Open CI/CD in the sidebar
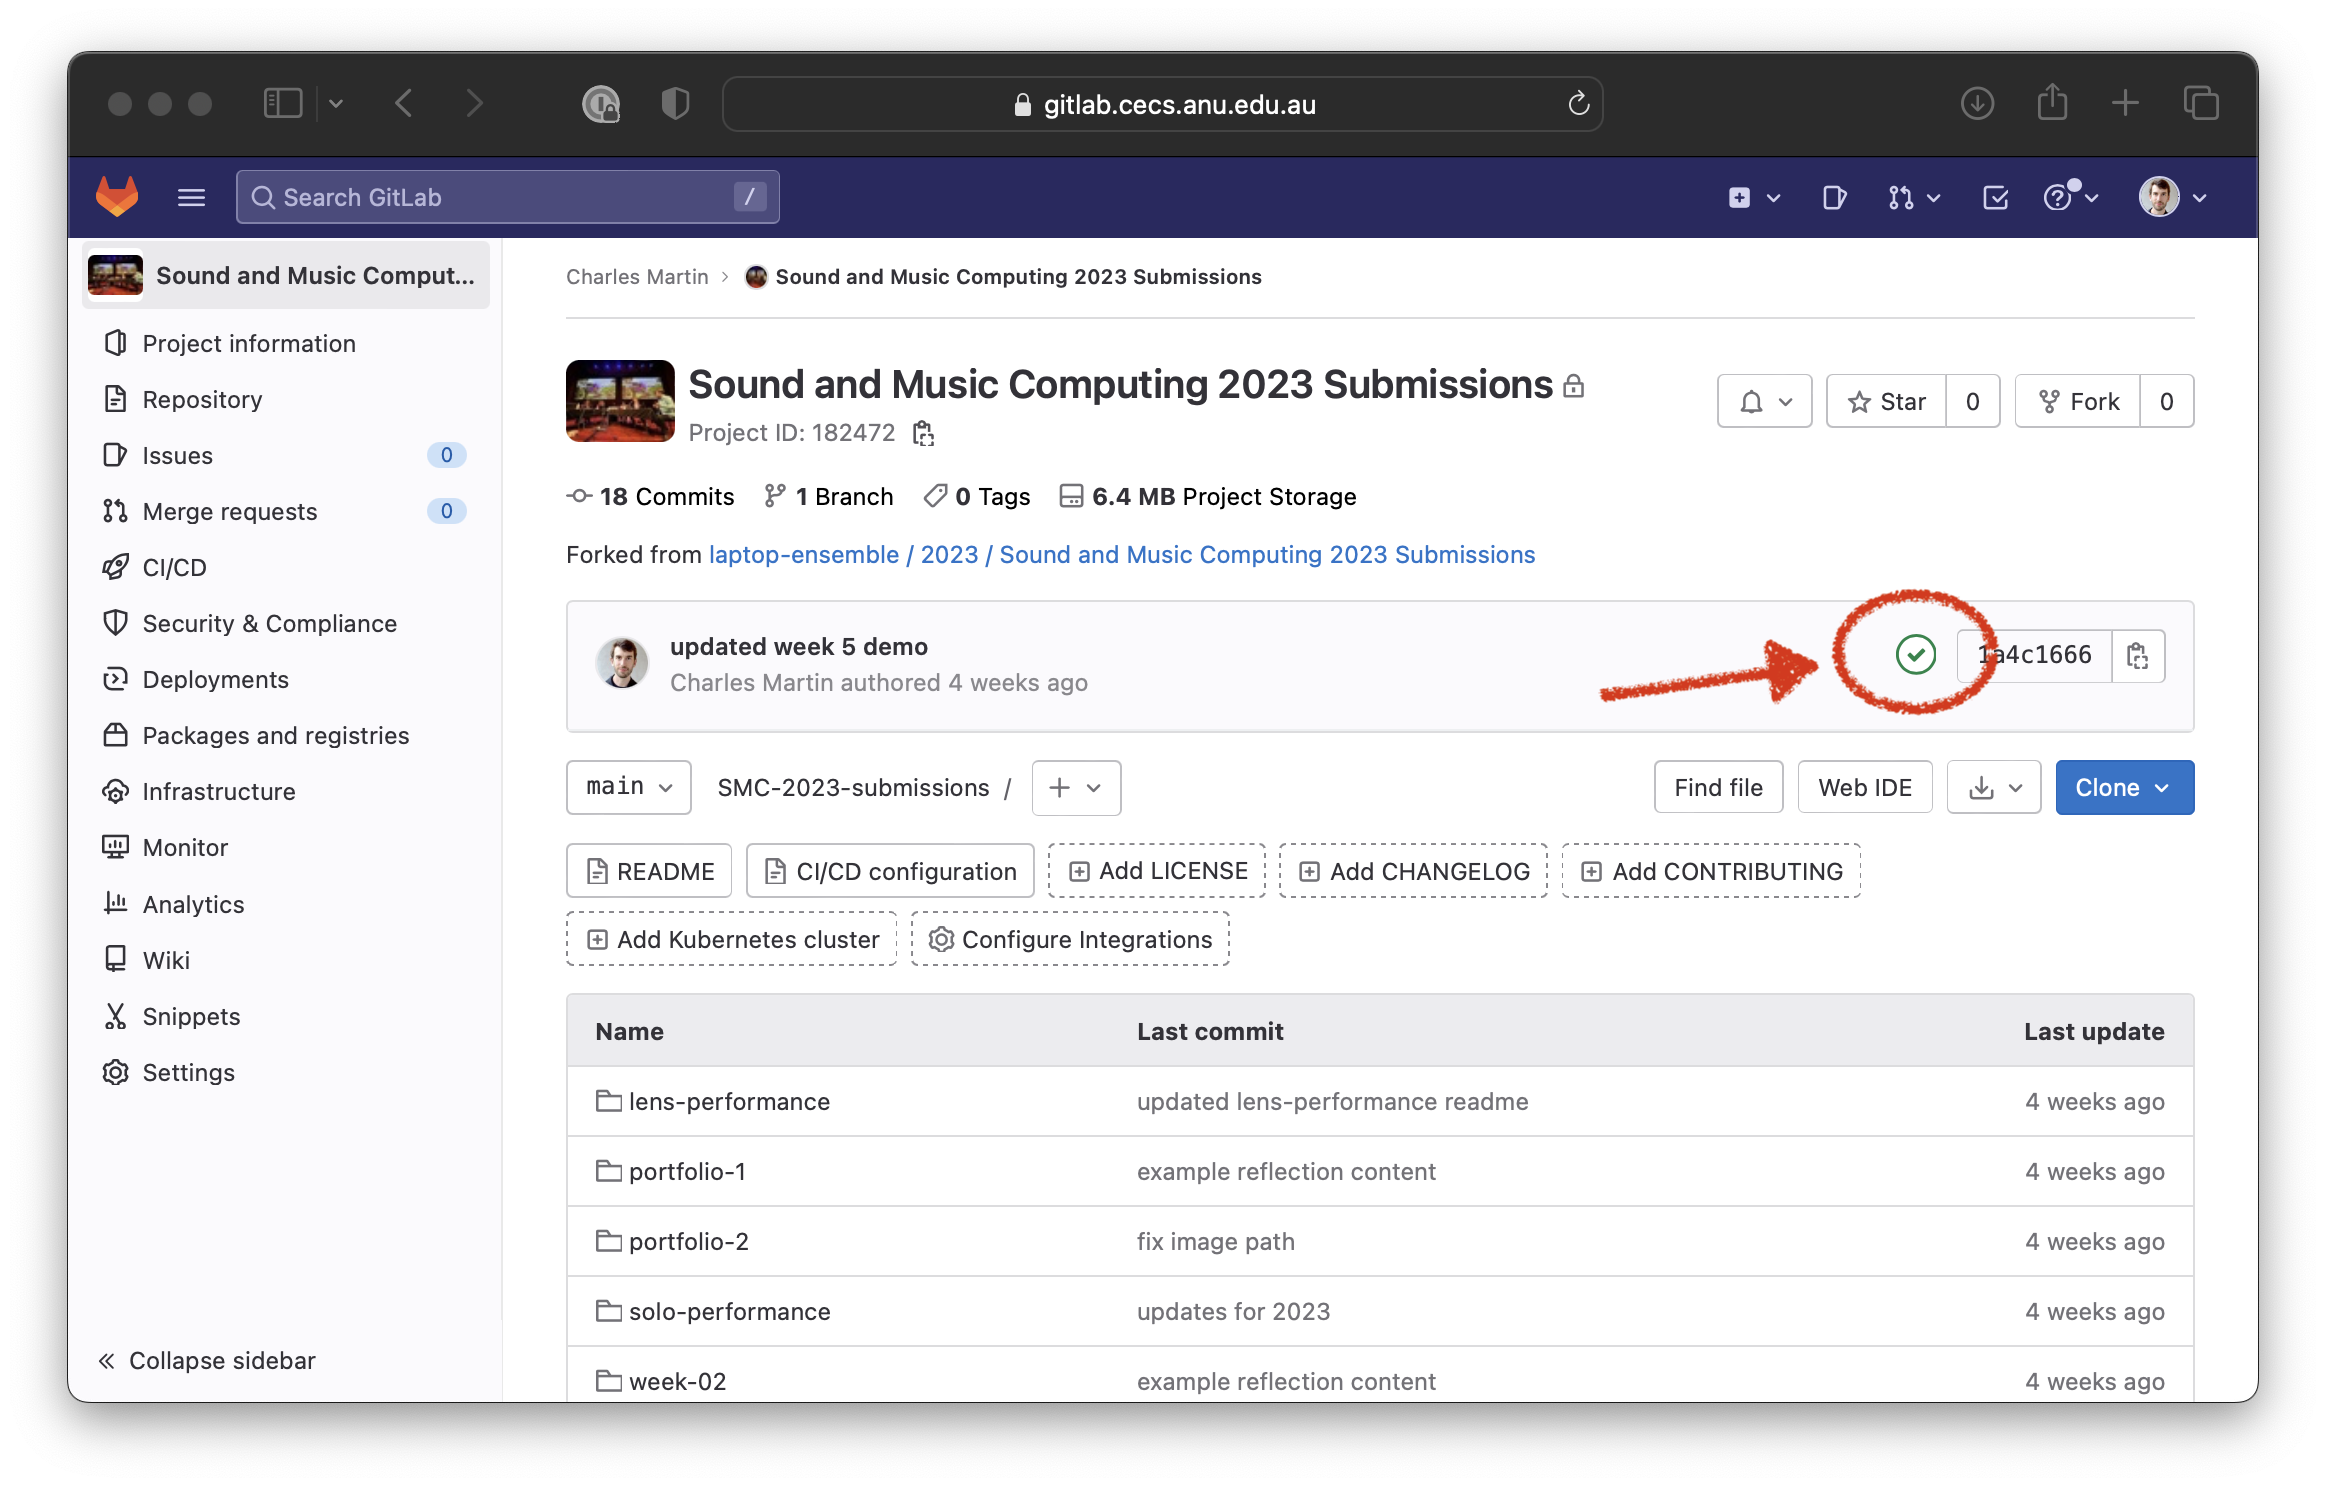 (174, 568)
